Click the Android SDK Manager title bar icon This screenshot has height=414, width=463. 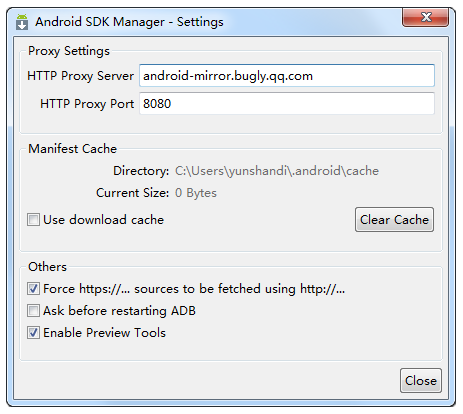(22, 22)
